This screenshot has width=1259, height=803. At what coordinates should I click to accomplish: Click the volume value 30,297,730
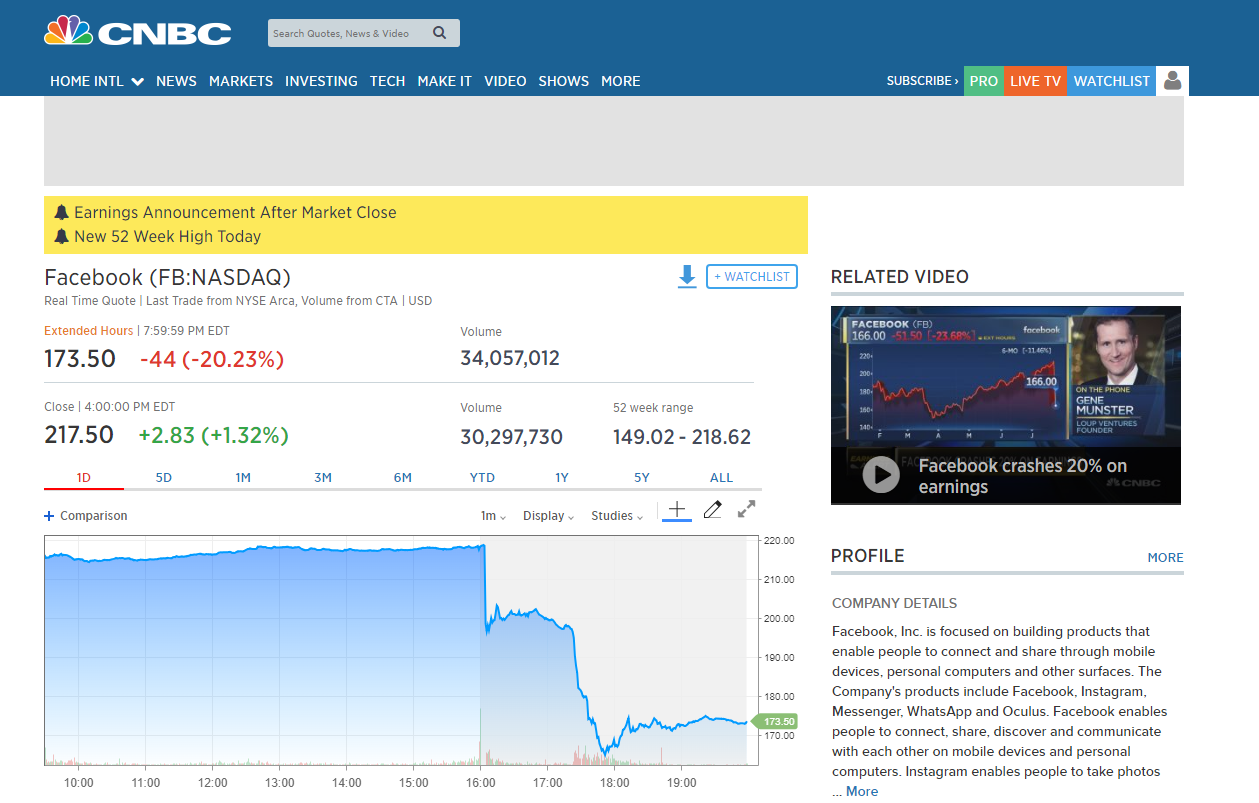[511, 437]
